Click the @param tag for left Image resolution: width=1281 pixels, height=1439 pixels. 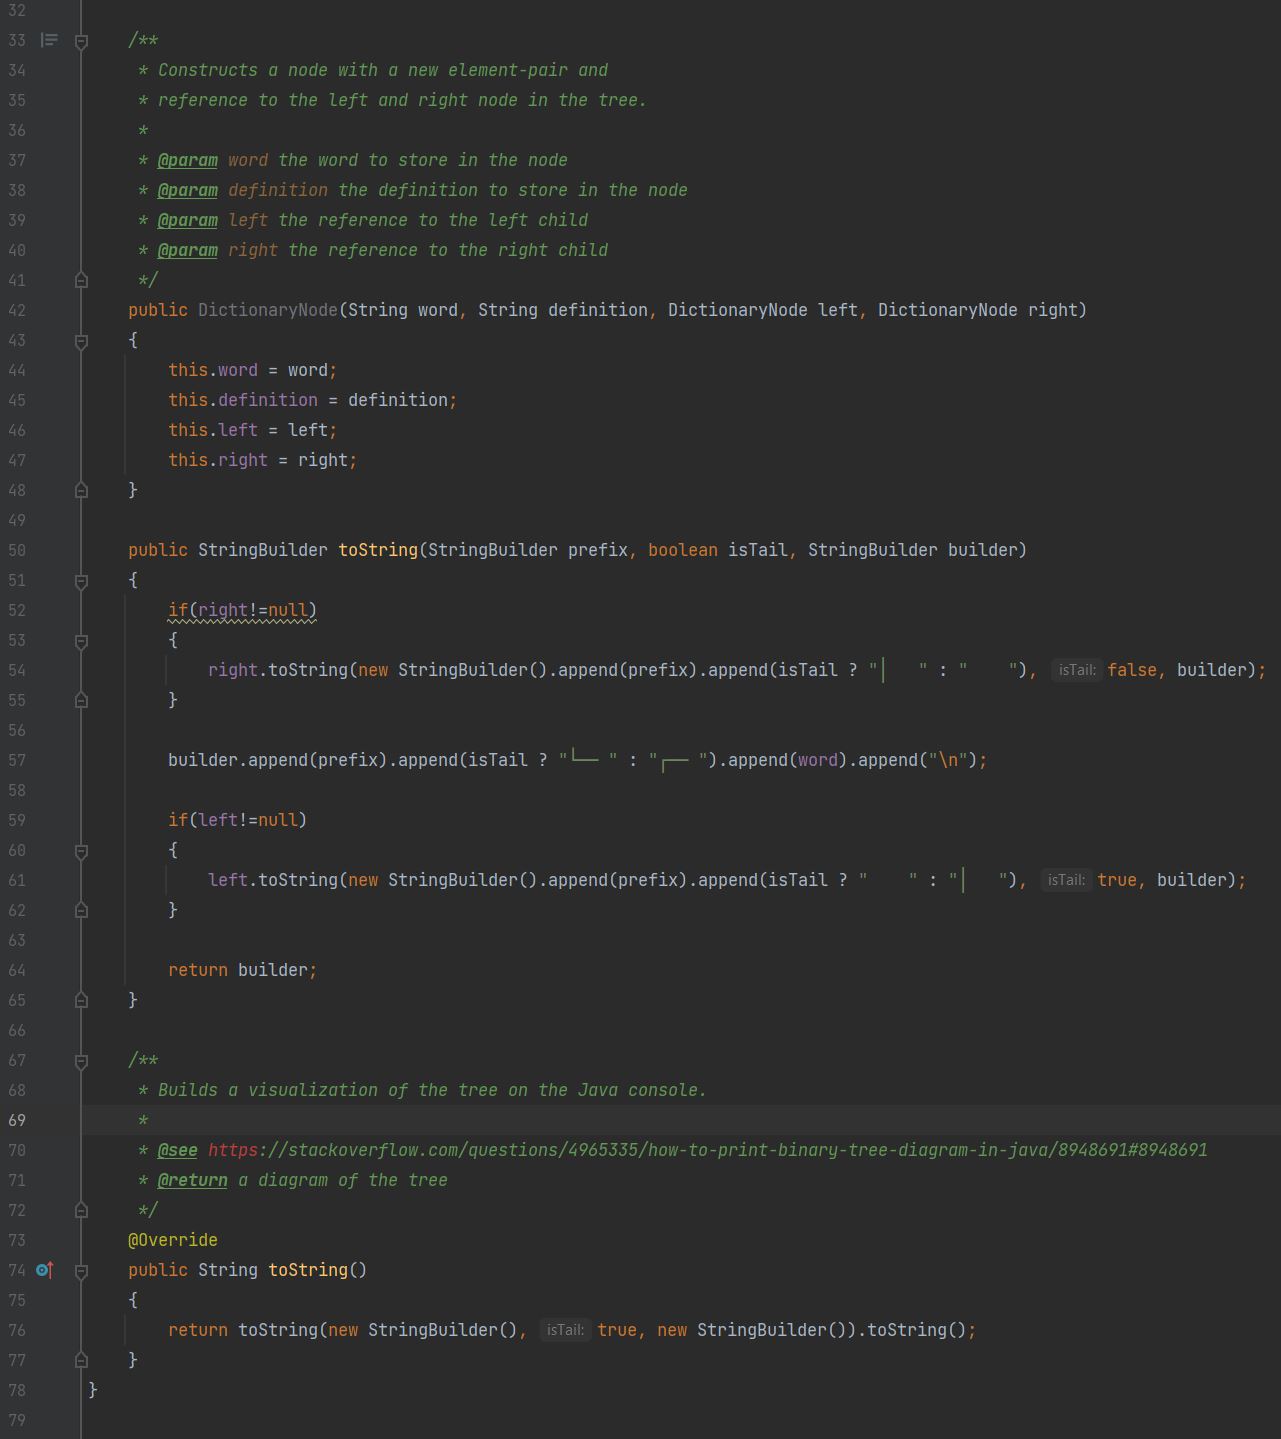click(188, 220)
